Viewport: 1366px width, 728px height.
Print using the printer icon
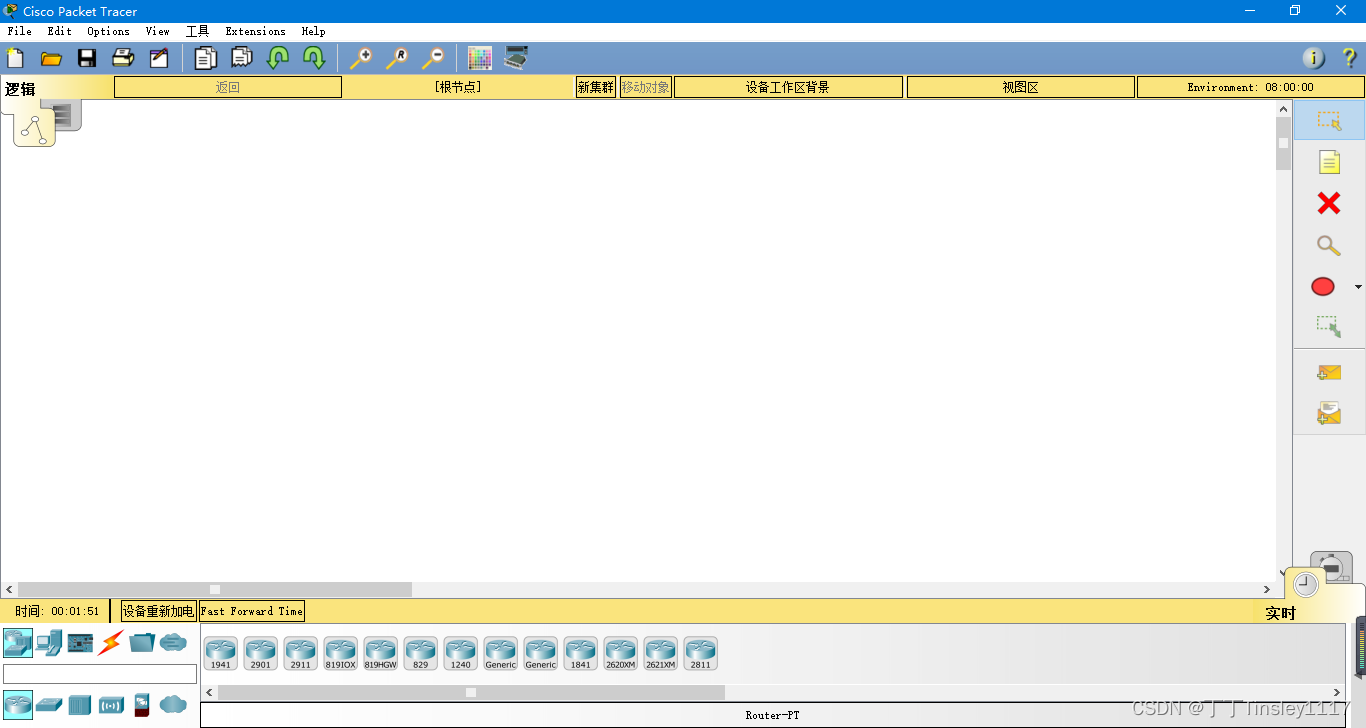coord(122,58)
